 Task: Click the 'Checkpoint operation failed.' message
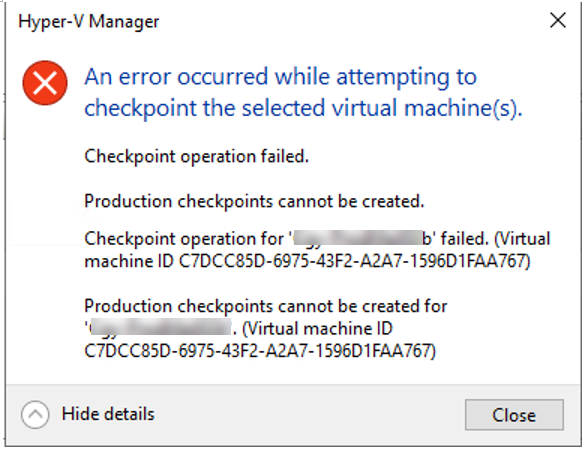tap(197, 156)
